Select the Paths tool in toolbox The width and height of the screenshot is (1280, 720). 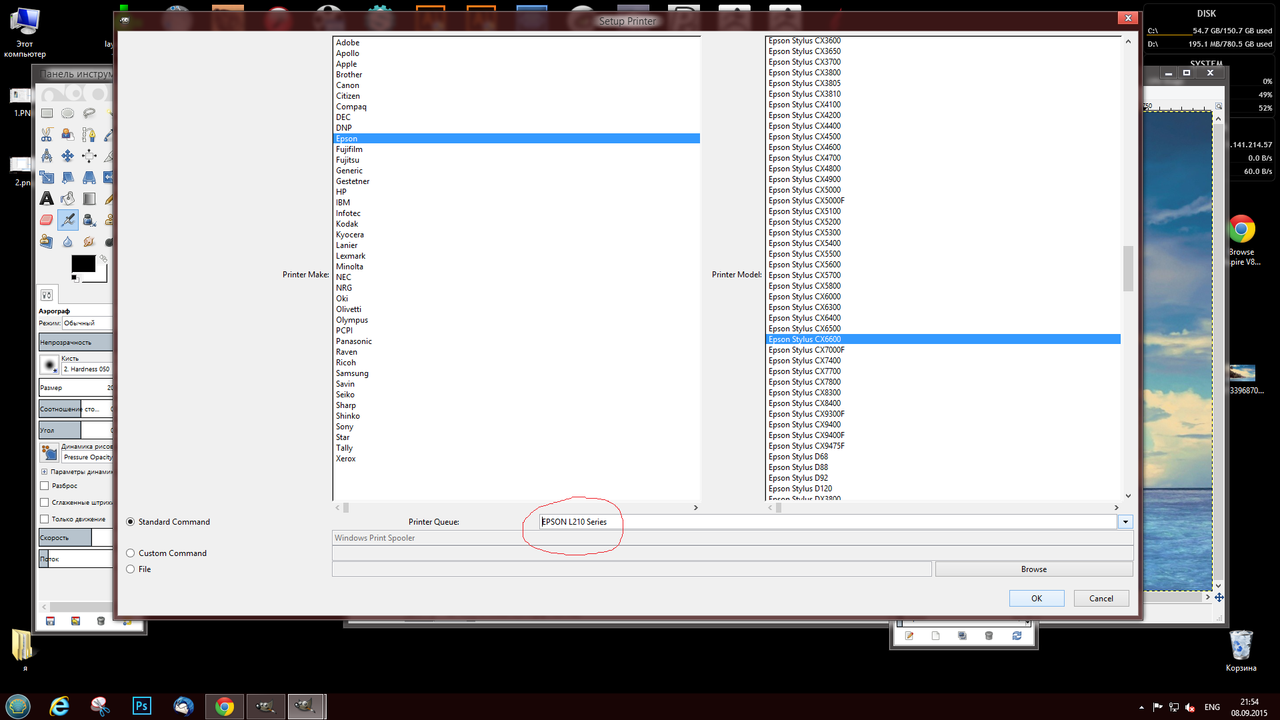(x=89, y=135)
